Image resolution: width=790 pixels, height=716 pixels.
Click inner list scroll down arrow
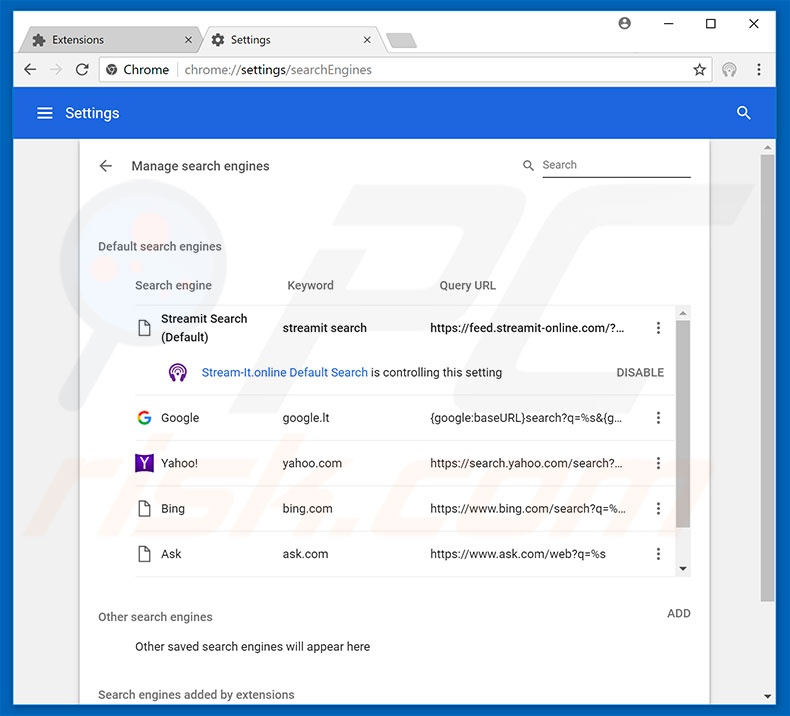coord(683,569)
